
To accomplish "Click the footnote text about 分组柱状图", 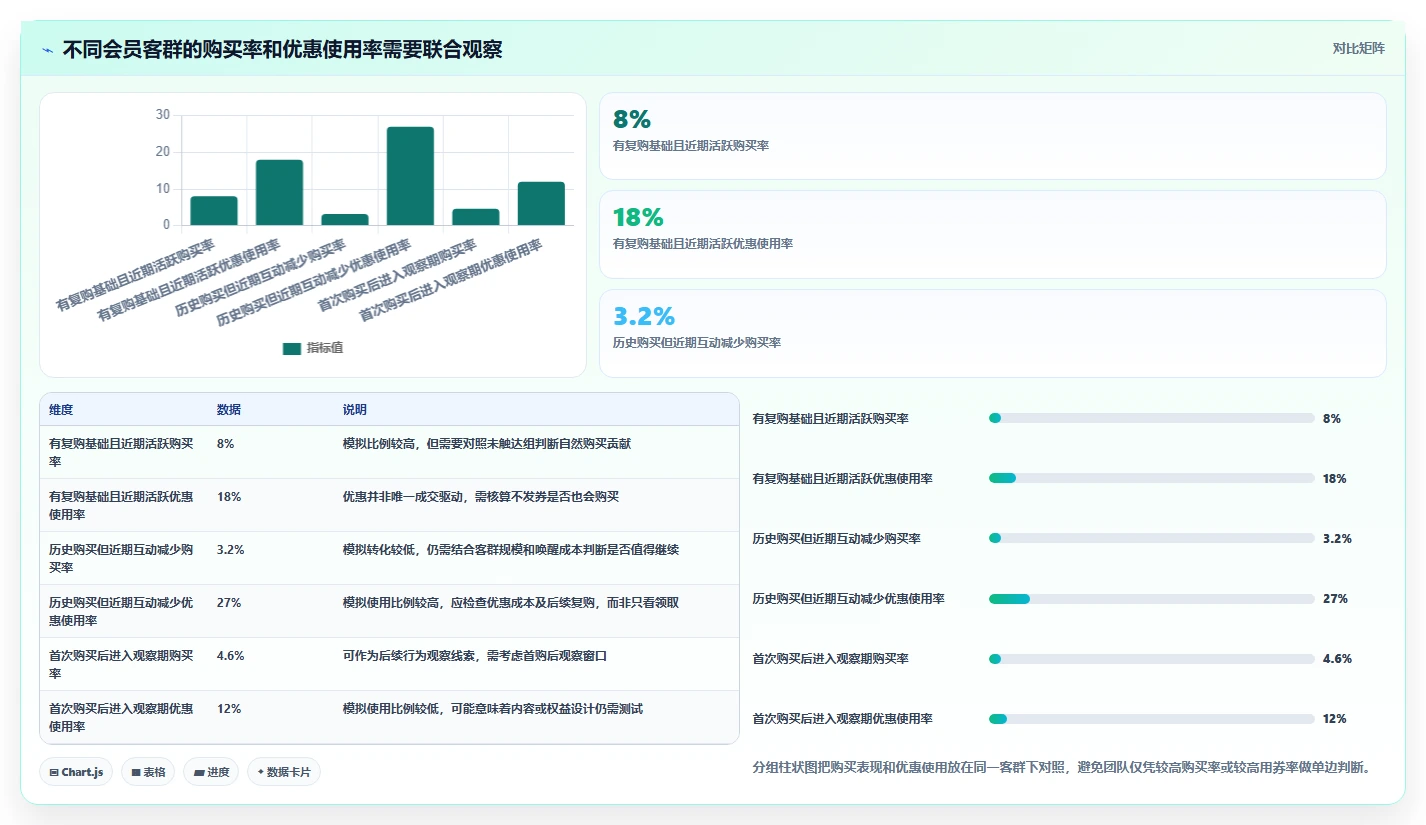I will [1061, 768].
